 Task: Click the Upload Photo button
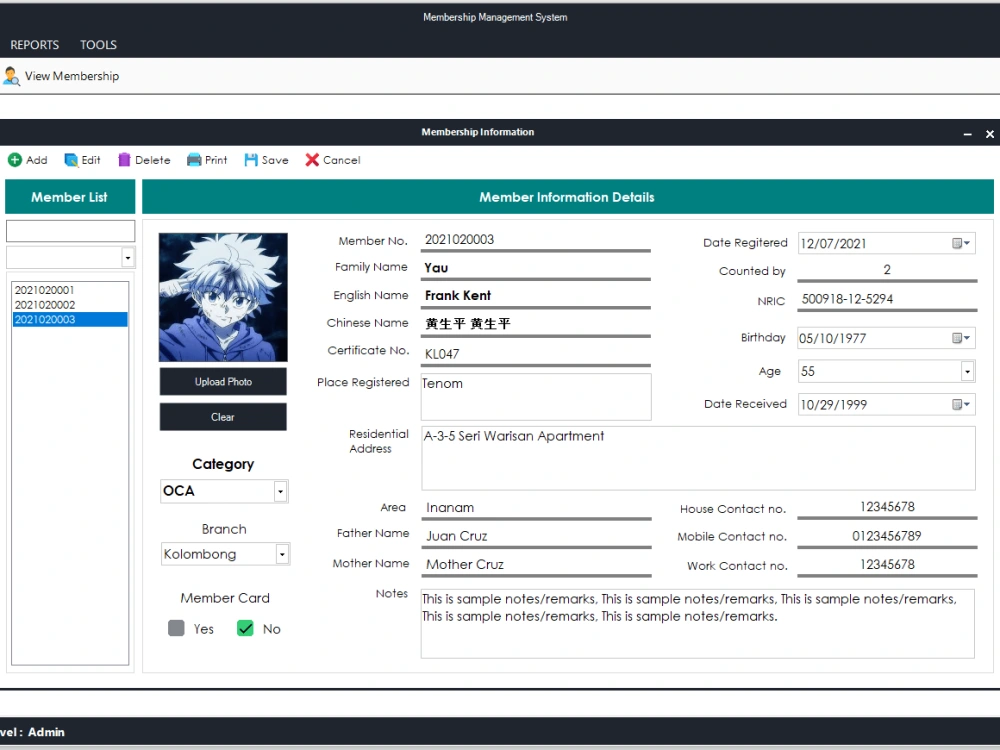(223, 381)
